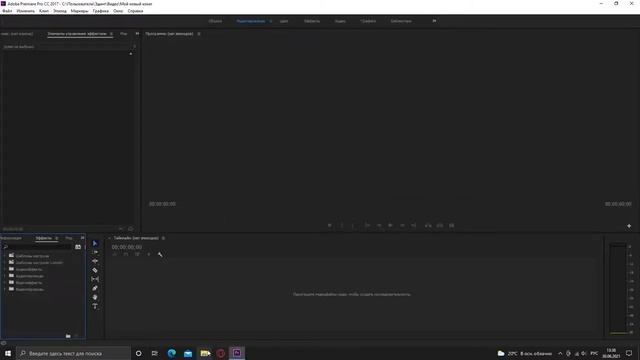This screenshot has height=360, width=640.
Task: Step back one frame in Program monitor
Action: coord(379,225)
